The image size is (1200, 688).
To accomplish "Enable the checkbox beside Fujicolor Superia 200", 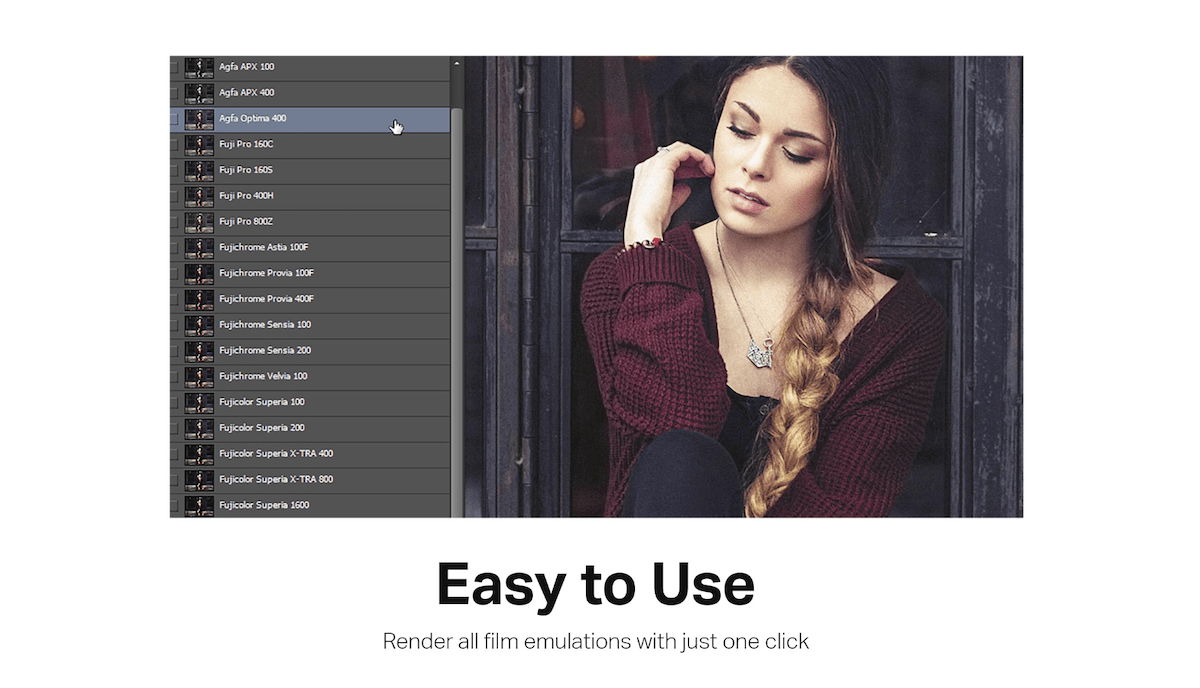I will [x=175, y=427].
